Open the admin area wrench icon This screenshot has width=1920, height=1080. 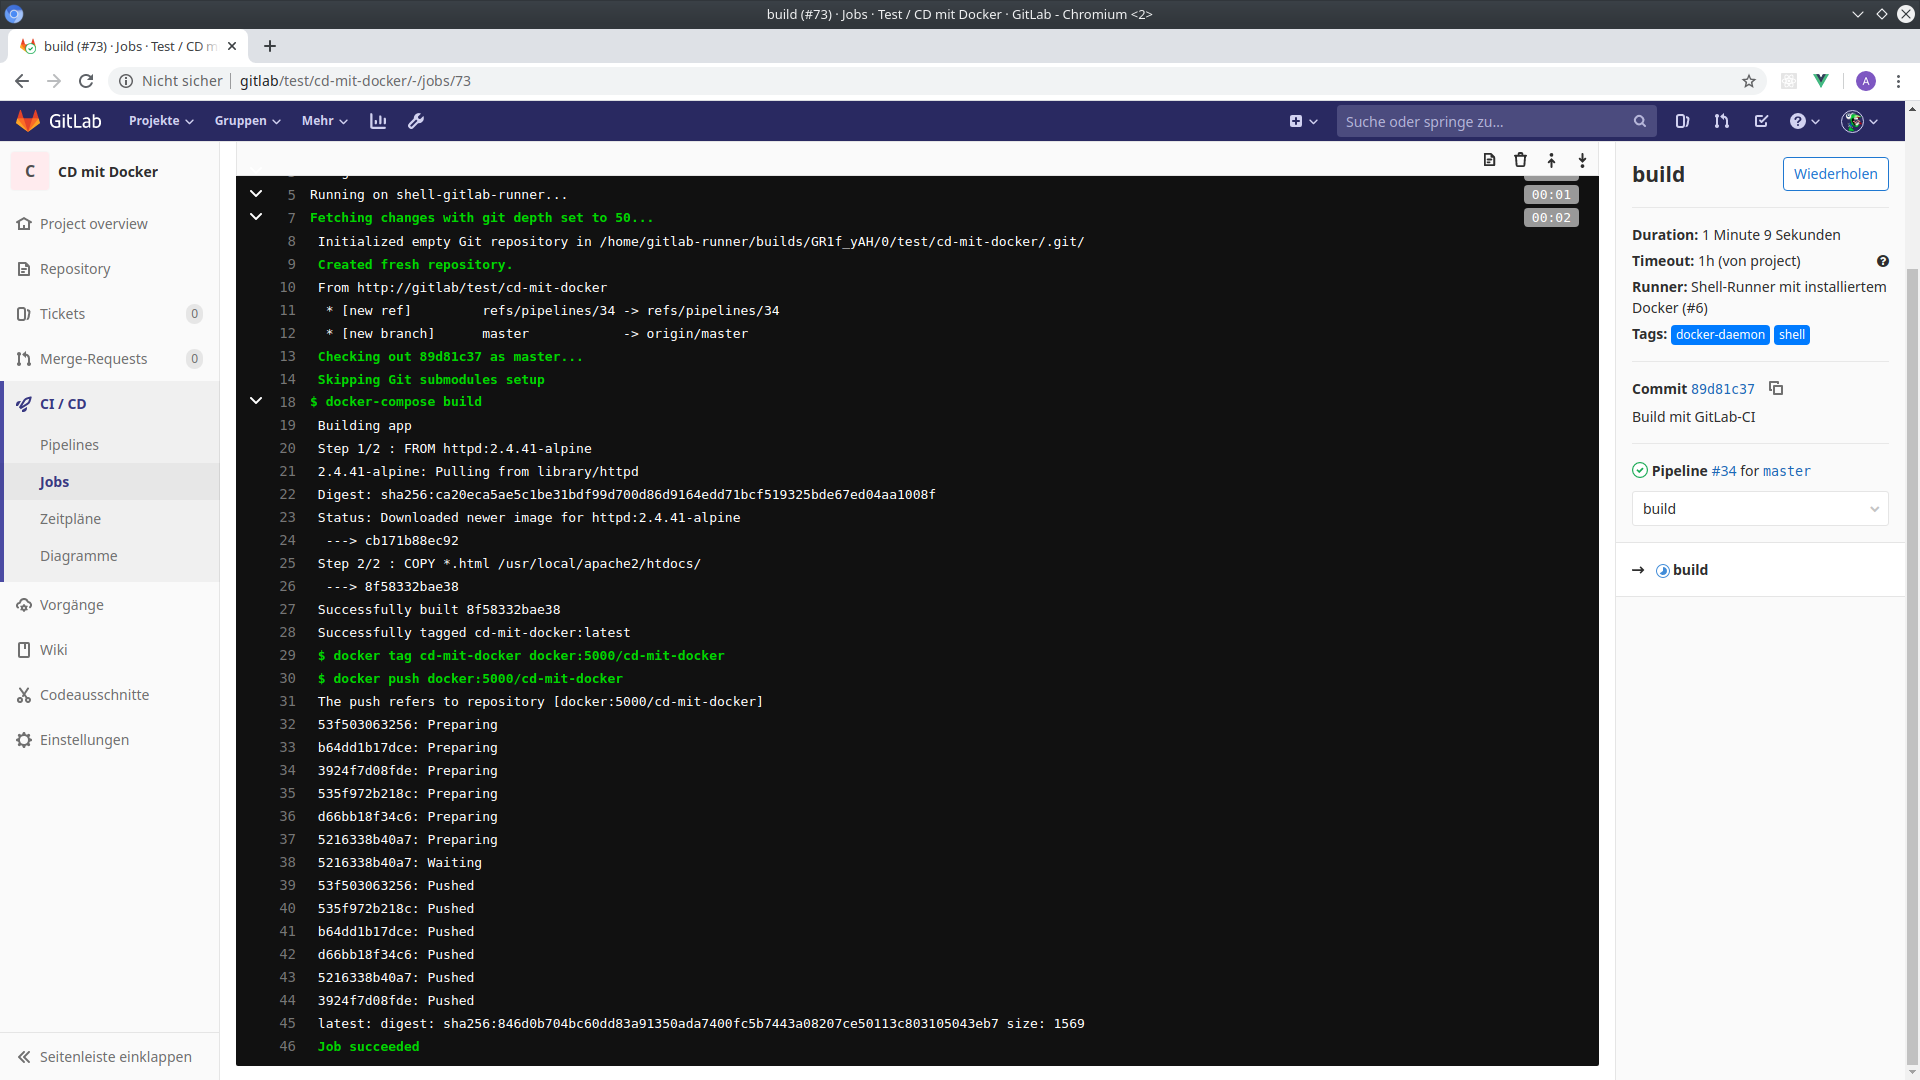click(416, 121)
